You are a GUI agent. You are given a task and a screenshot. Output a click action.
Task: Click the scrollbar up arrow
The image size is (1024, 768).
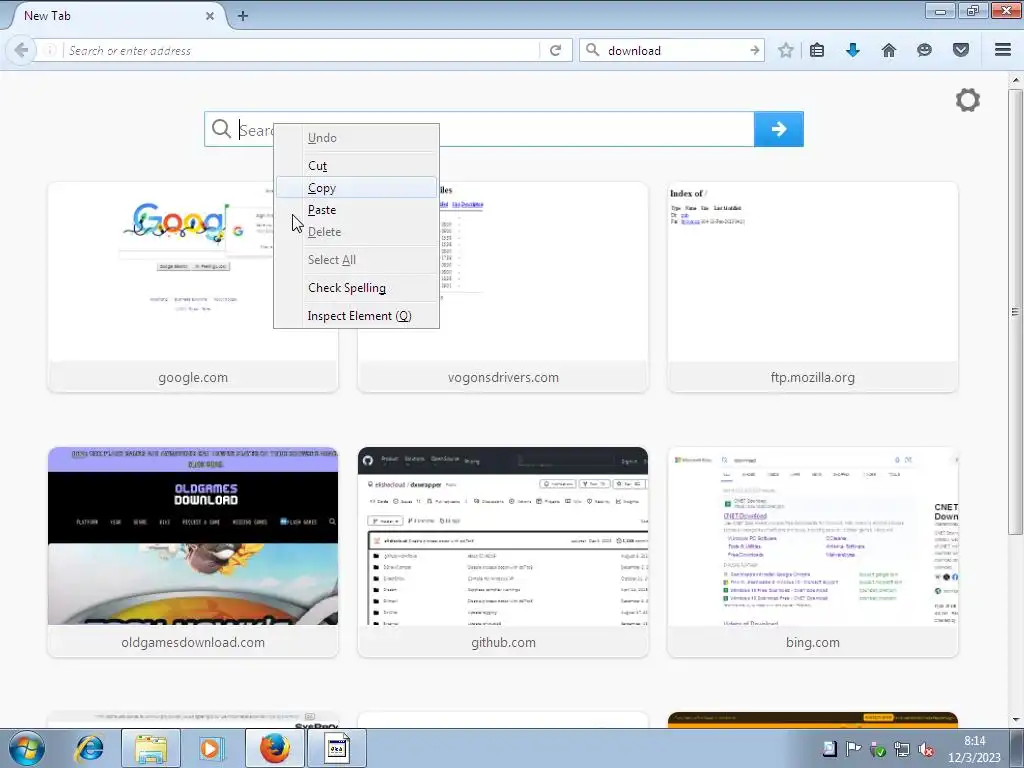[1015, 80]
